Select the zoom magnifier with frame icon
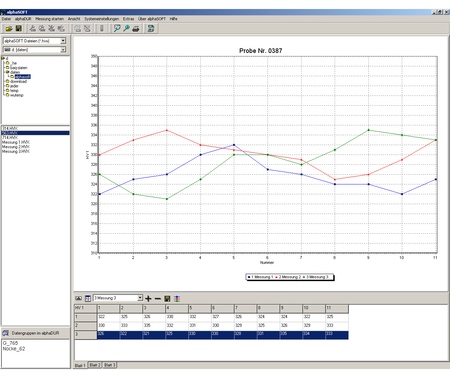Image resolution: width=450 pixels, height=377 pixels. 117,29
